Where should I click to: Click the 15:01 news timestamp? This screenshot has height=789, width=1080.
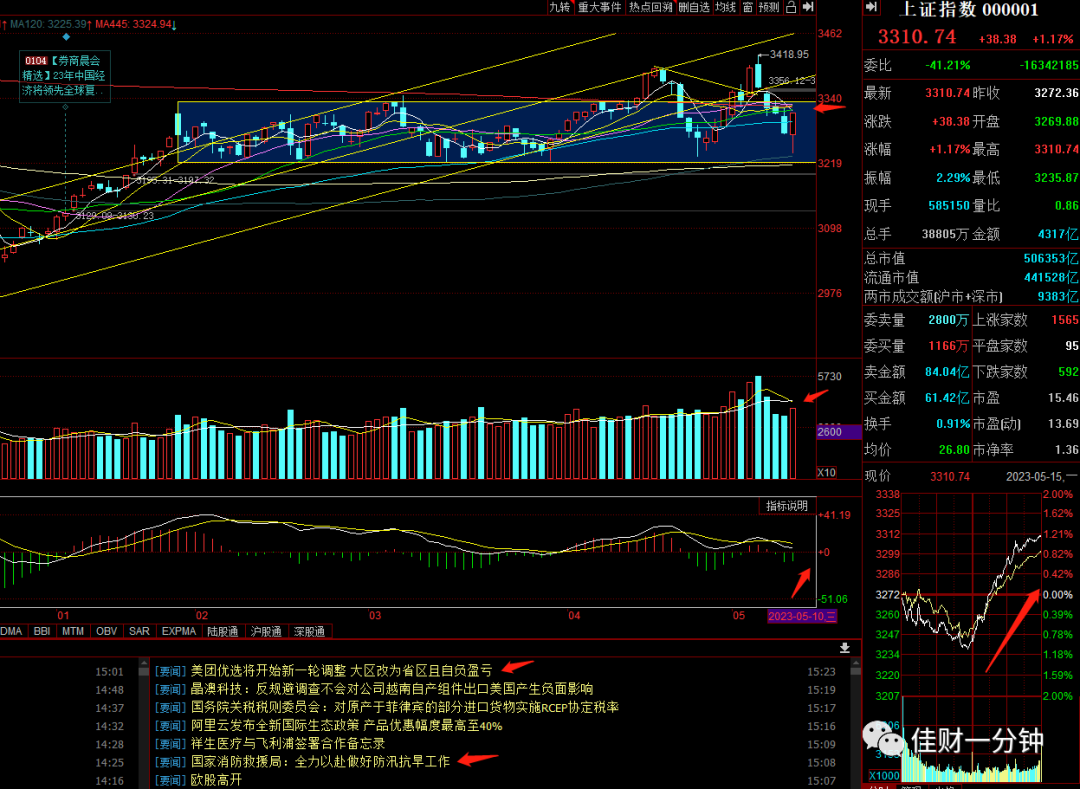click(x=110, y=671)
